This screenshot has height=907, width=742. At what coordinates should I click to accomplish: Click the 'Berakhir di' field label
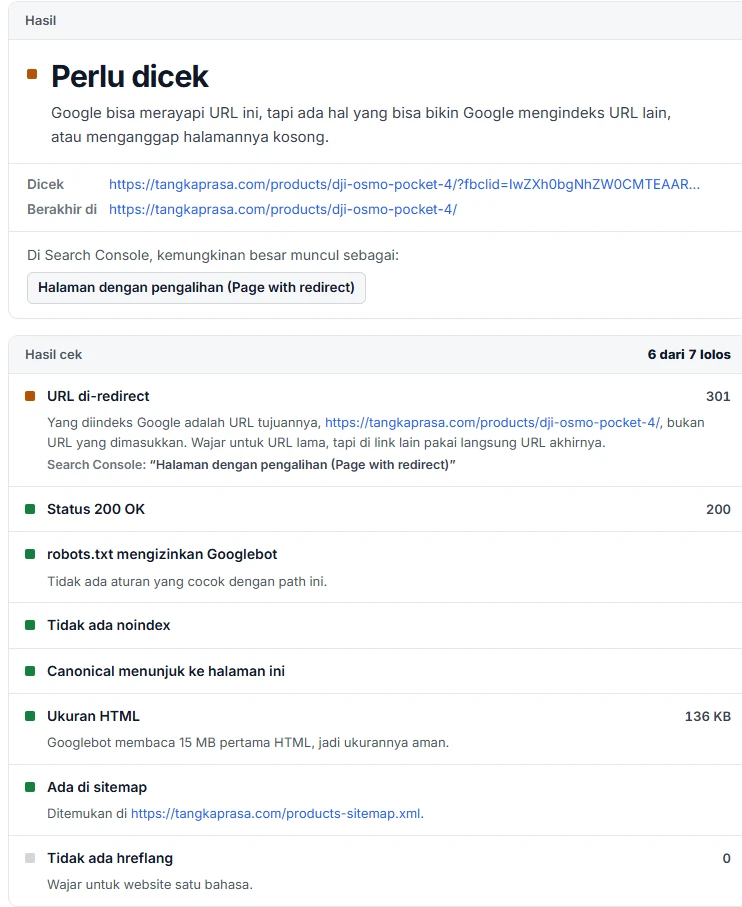(x=62, y=209)
